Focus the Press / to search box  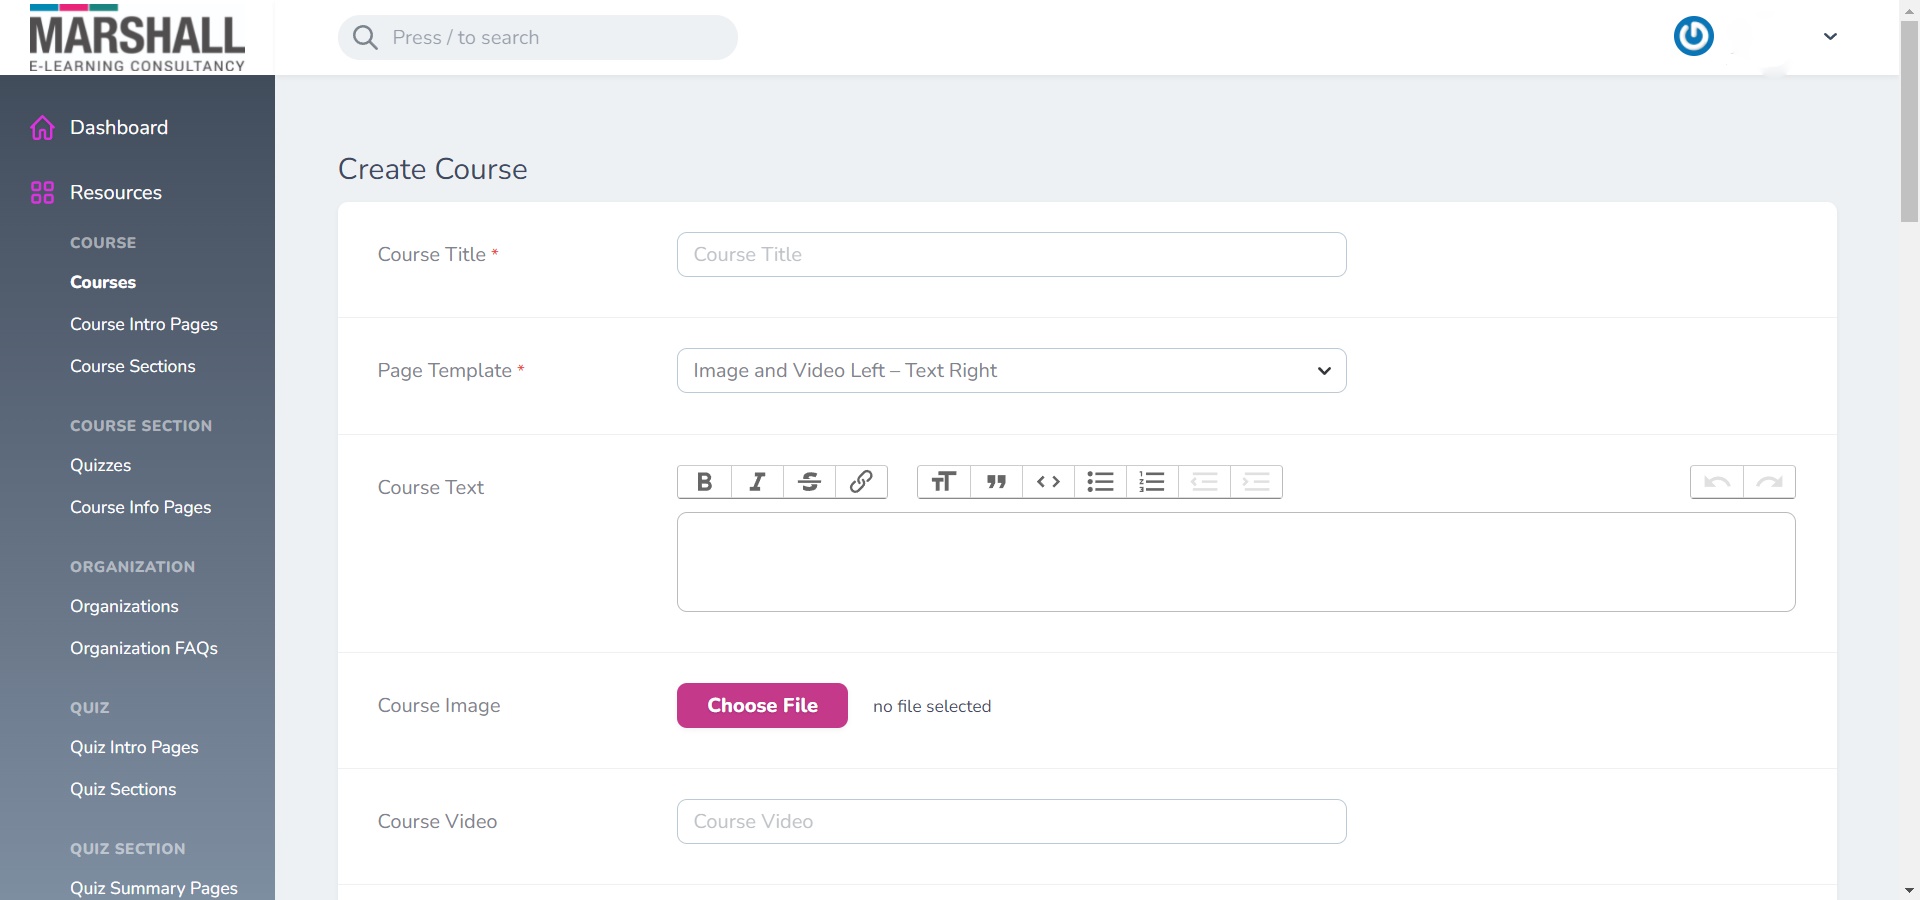tap(538, 38)
